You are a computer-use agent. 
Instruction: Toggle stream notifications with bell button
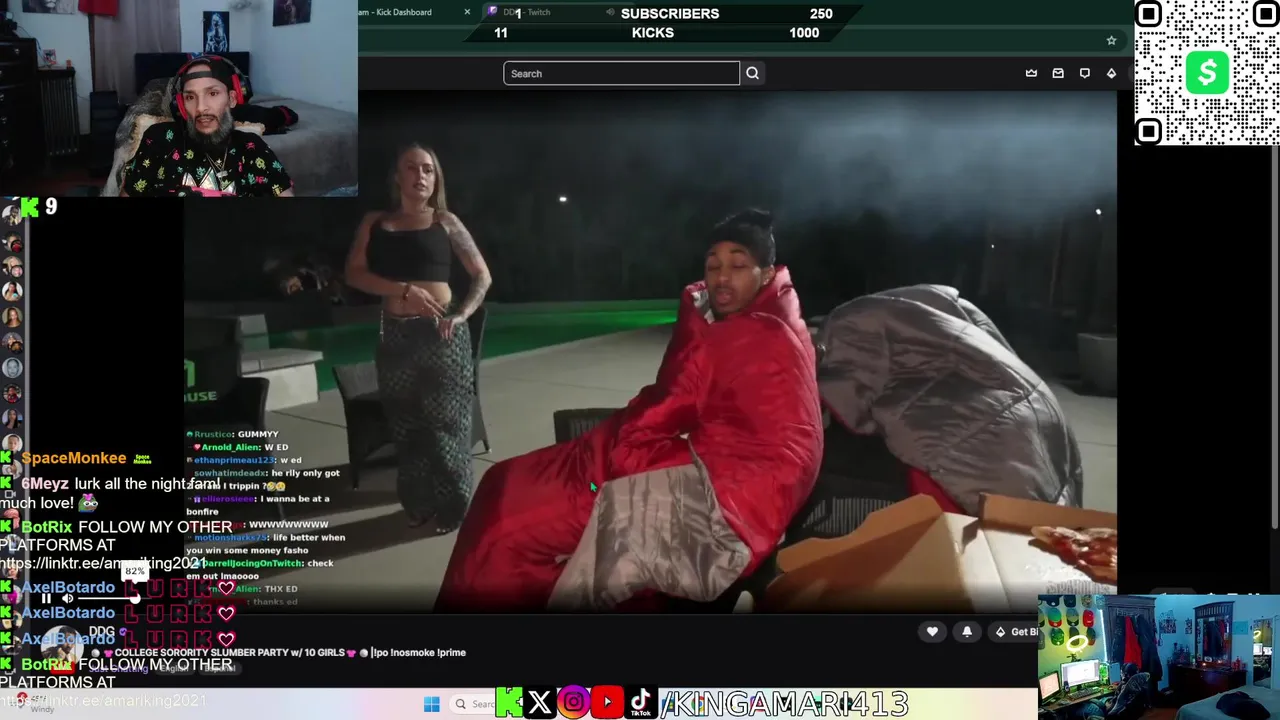point(967,631)
